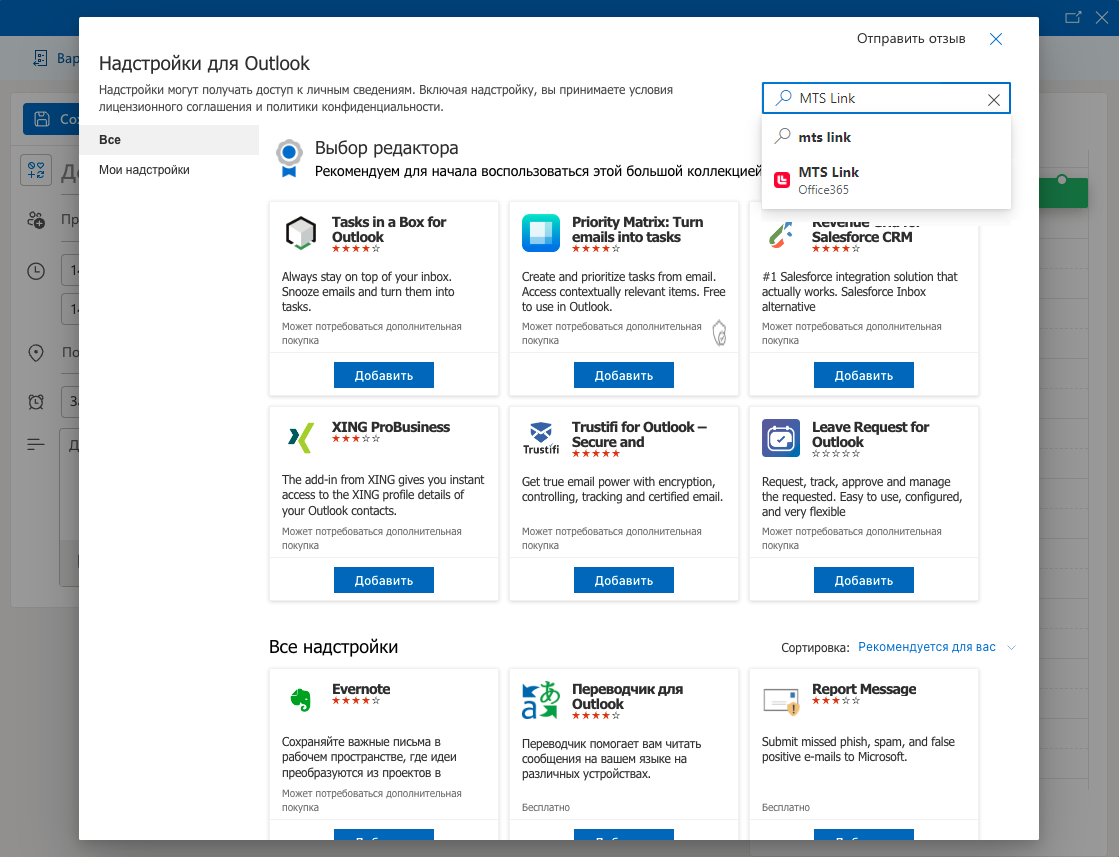Click in the MTS Link search input field
This screenshot has height=857, width=1119.
pos(886,98)
